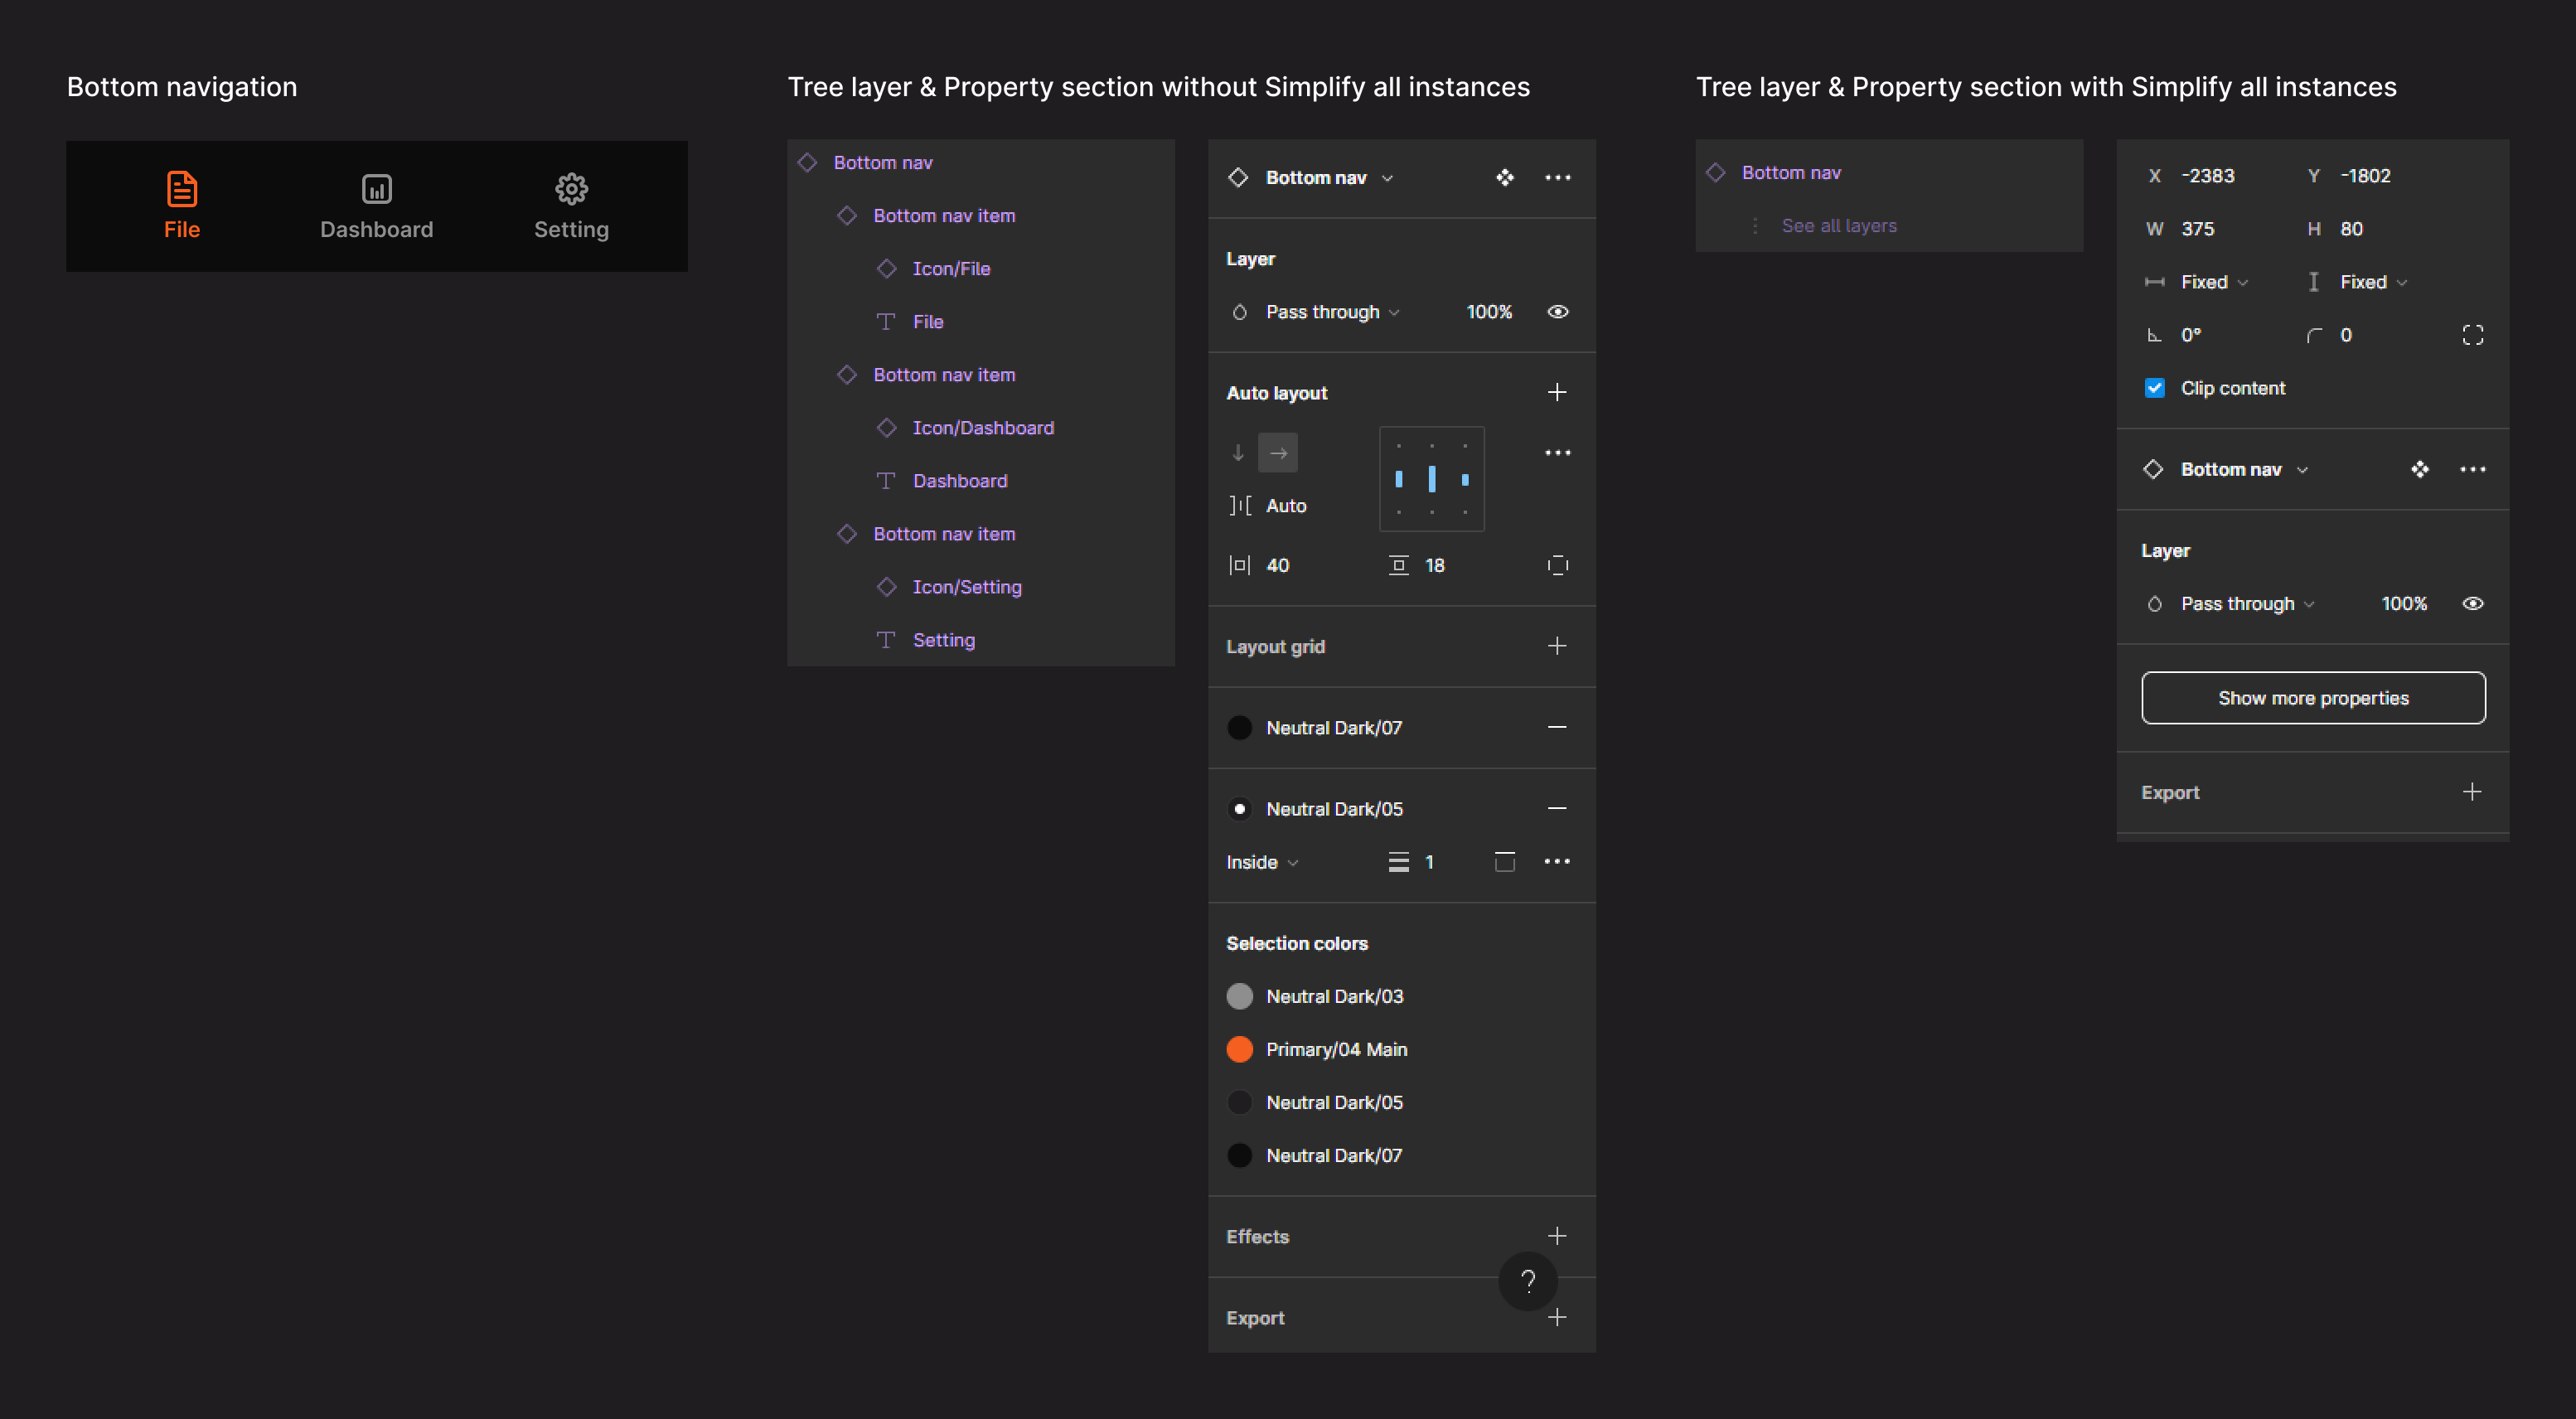Click the individual padding icon in Auto layout
The height and width of the screenshot is (1419, 2576).
[1557, 565]
